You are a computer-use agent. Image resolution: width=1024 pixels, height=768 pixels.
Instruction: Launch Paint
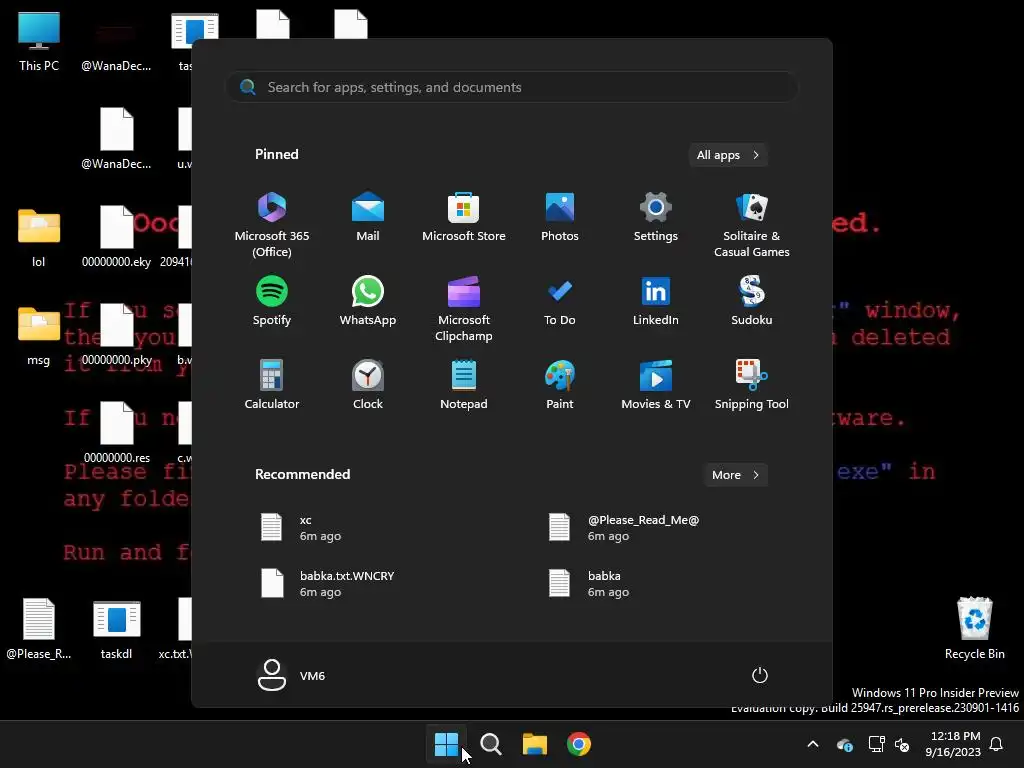pos(560,385)
